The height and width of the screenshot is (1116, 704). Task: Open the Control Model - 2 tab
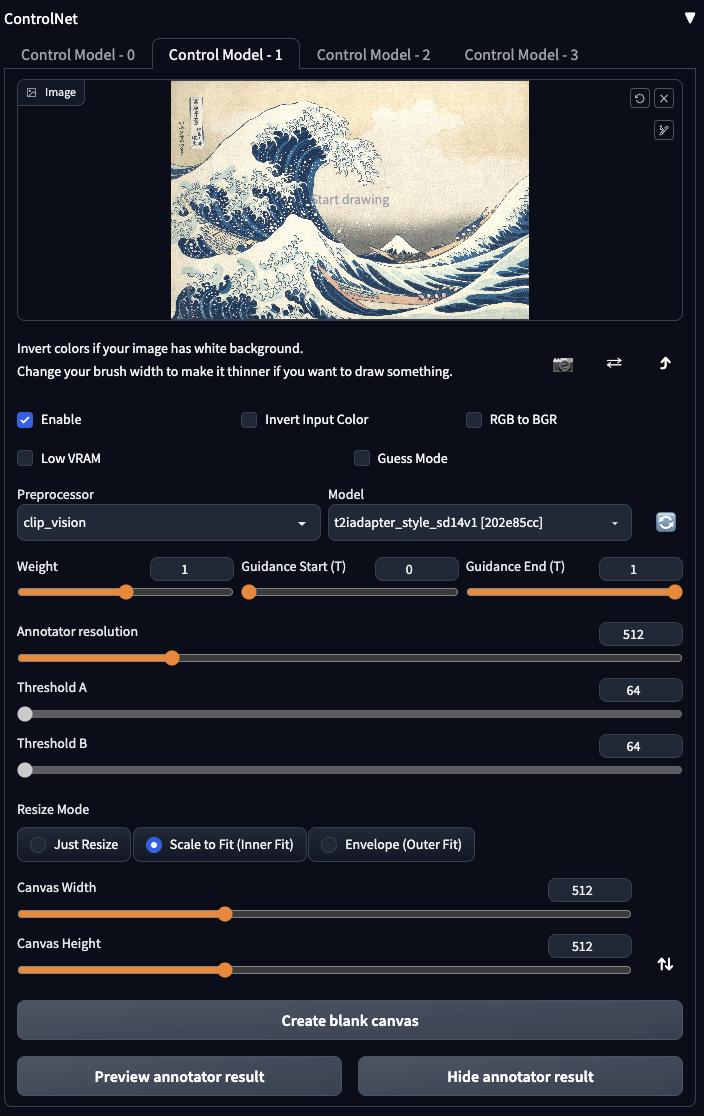coord(373,55)
